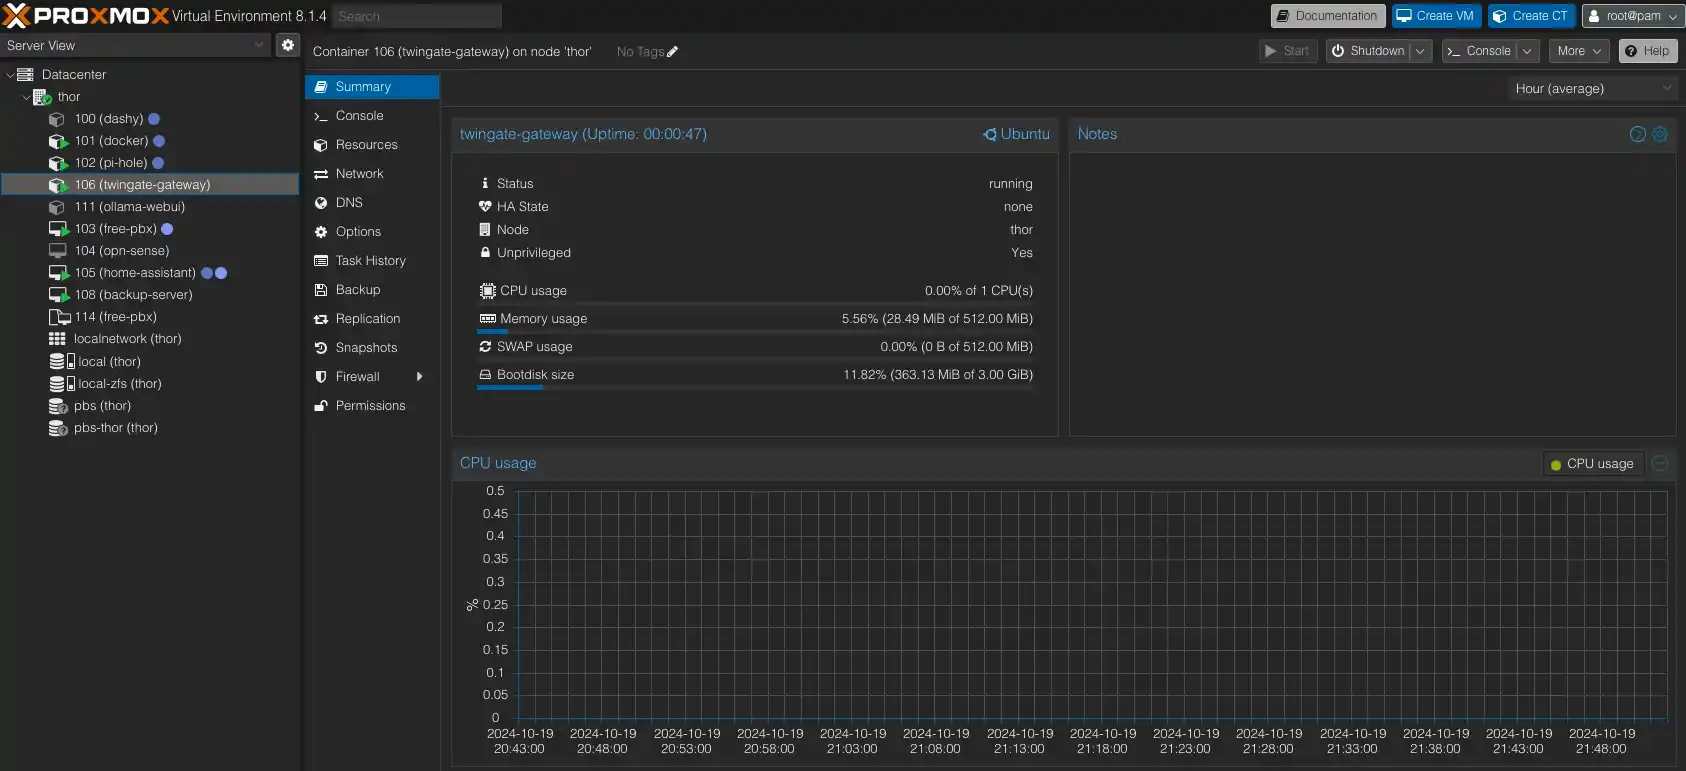The image size is (1686, 771).
Task: Click the Ubuntu OS label
Action: point(1016,134)
